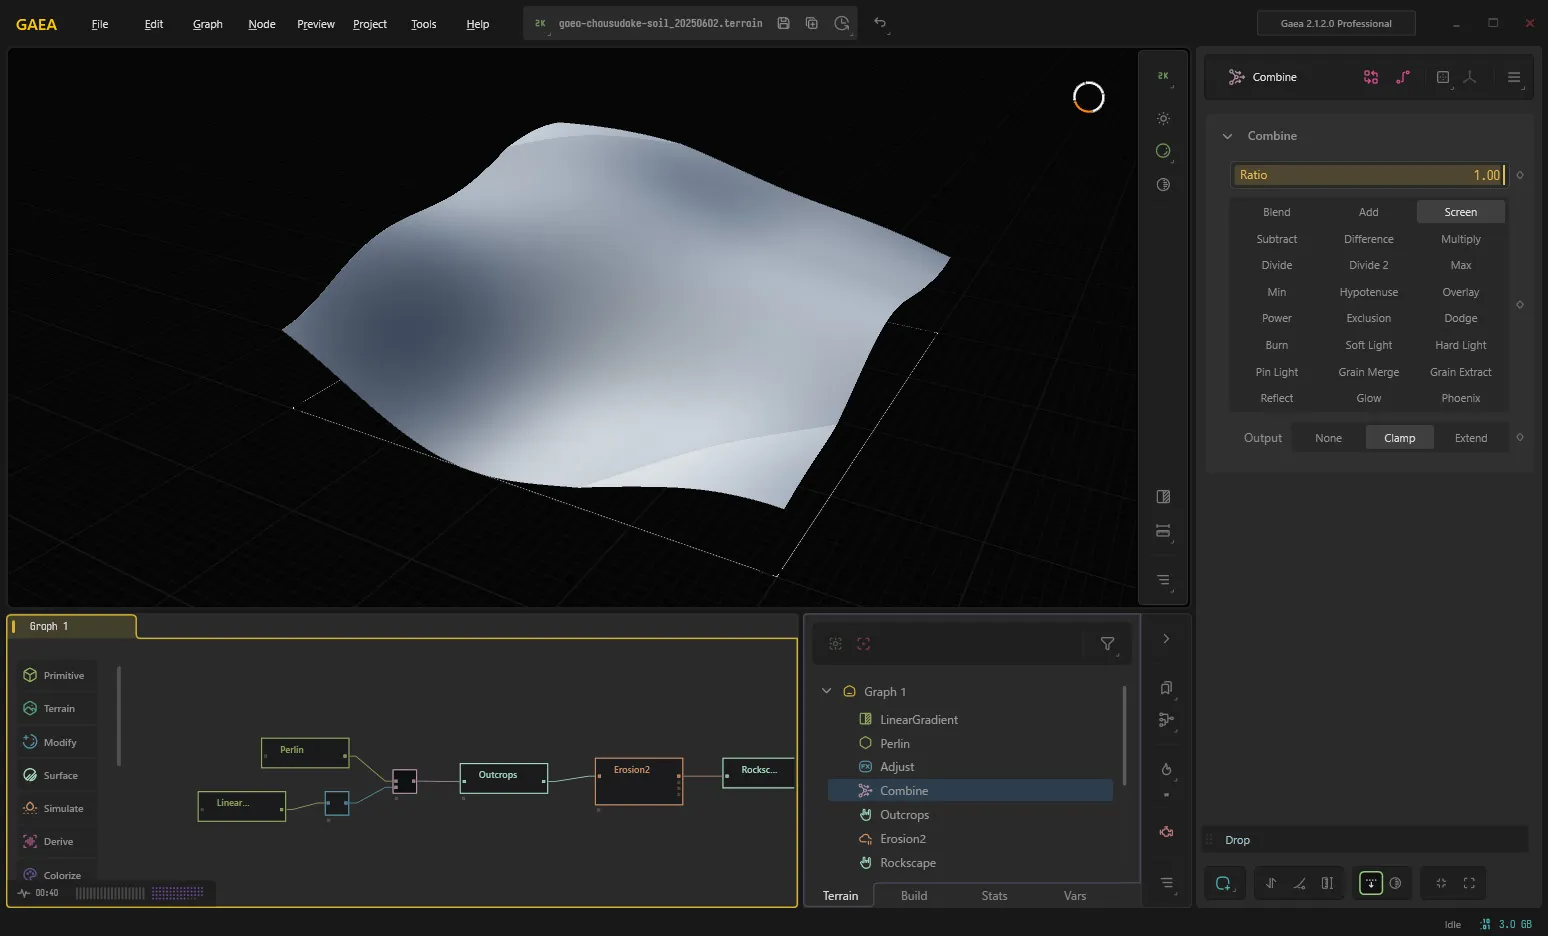This screenshot has height=936, width=1548.
Task: Select the Multiply blend mode
Action: click(1460, 239)
